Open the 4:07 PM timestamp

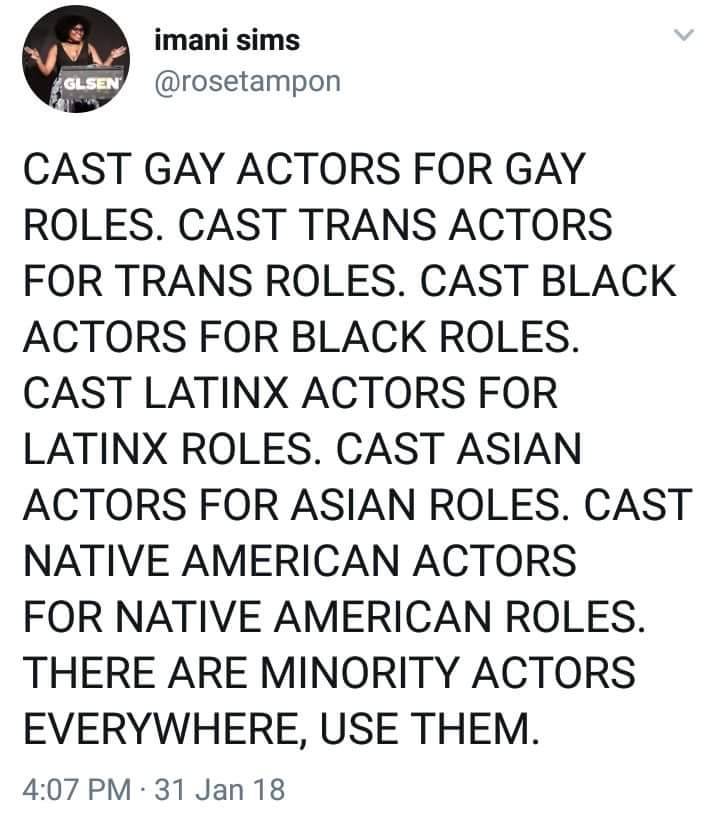point(77,789)
